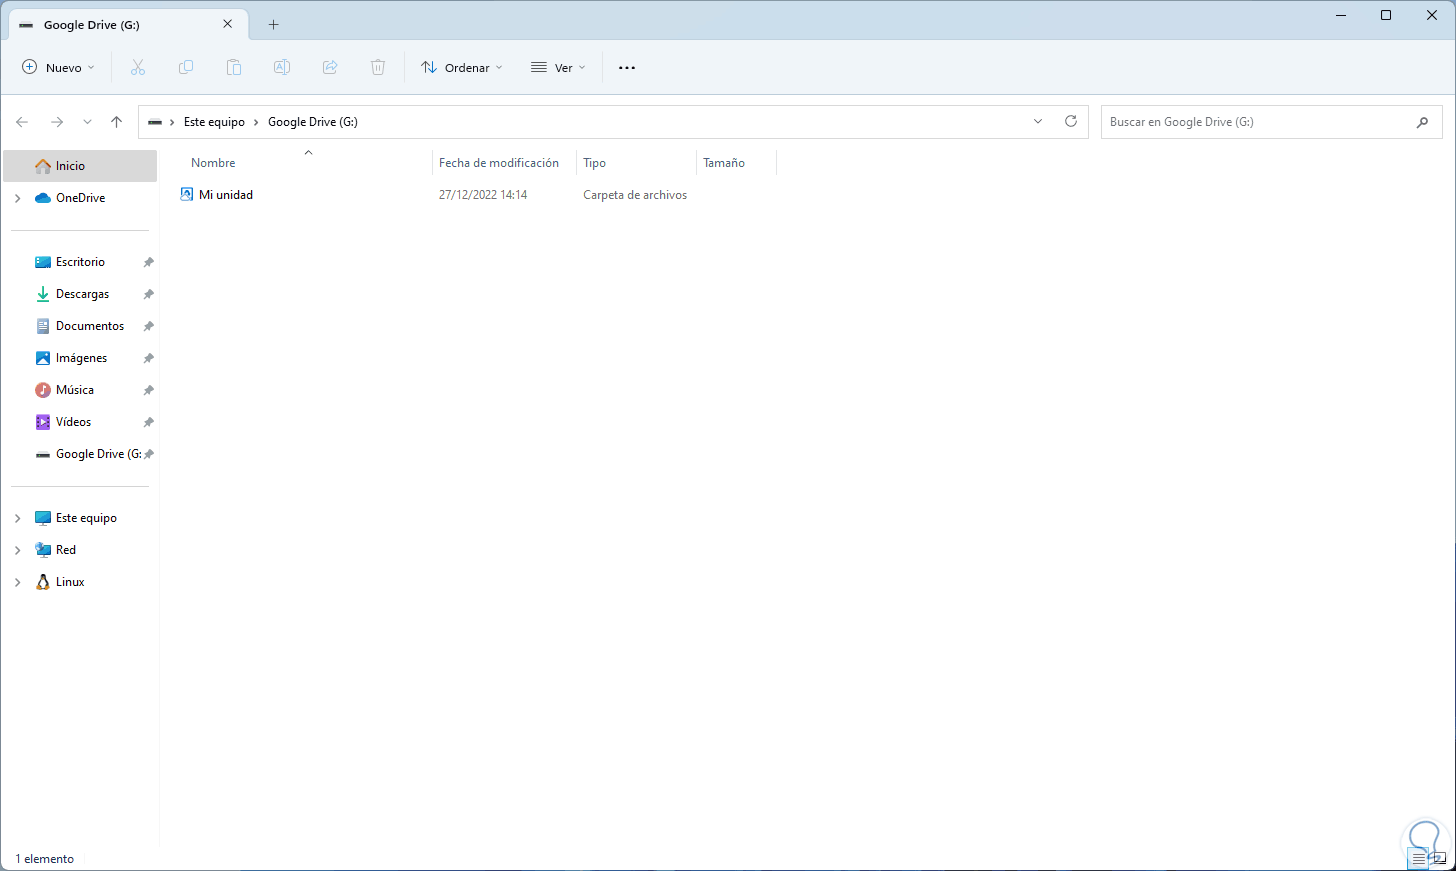
Task: Click the Delete trash icon
Action: pyautogui.click(x=378, y=67)
